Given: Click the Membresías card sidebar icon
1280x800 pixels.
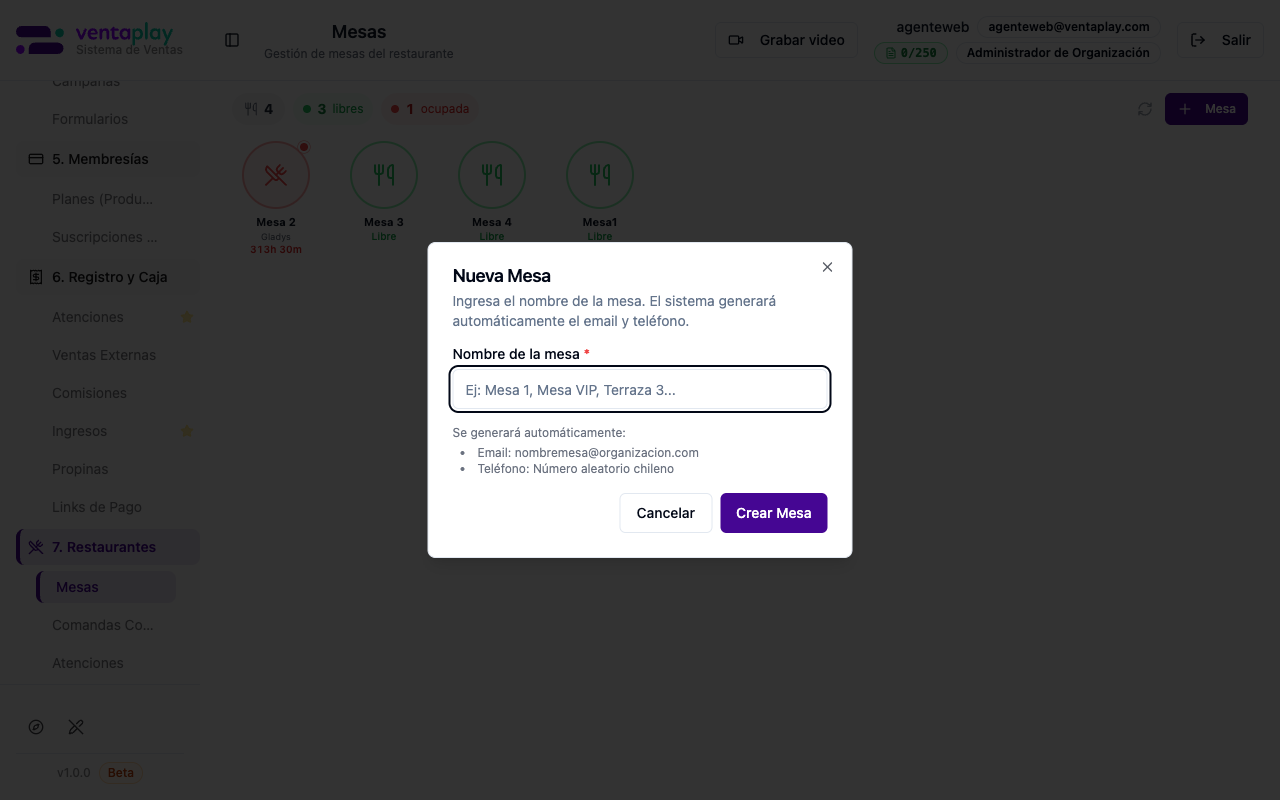Looking at the screenshot, I should [x=35, y=158].
